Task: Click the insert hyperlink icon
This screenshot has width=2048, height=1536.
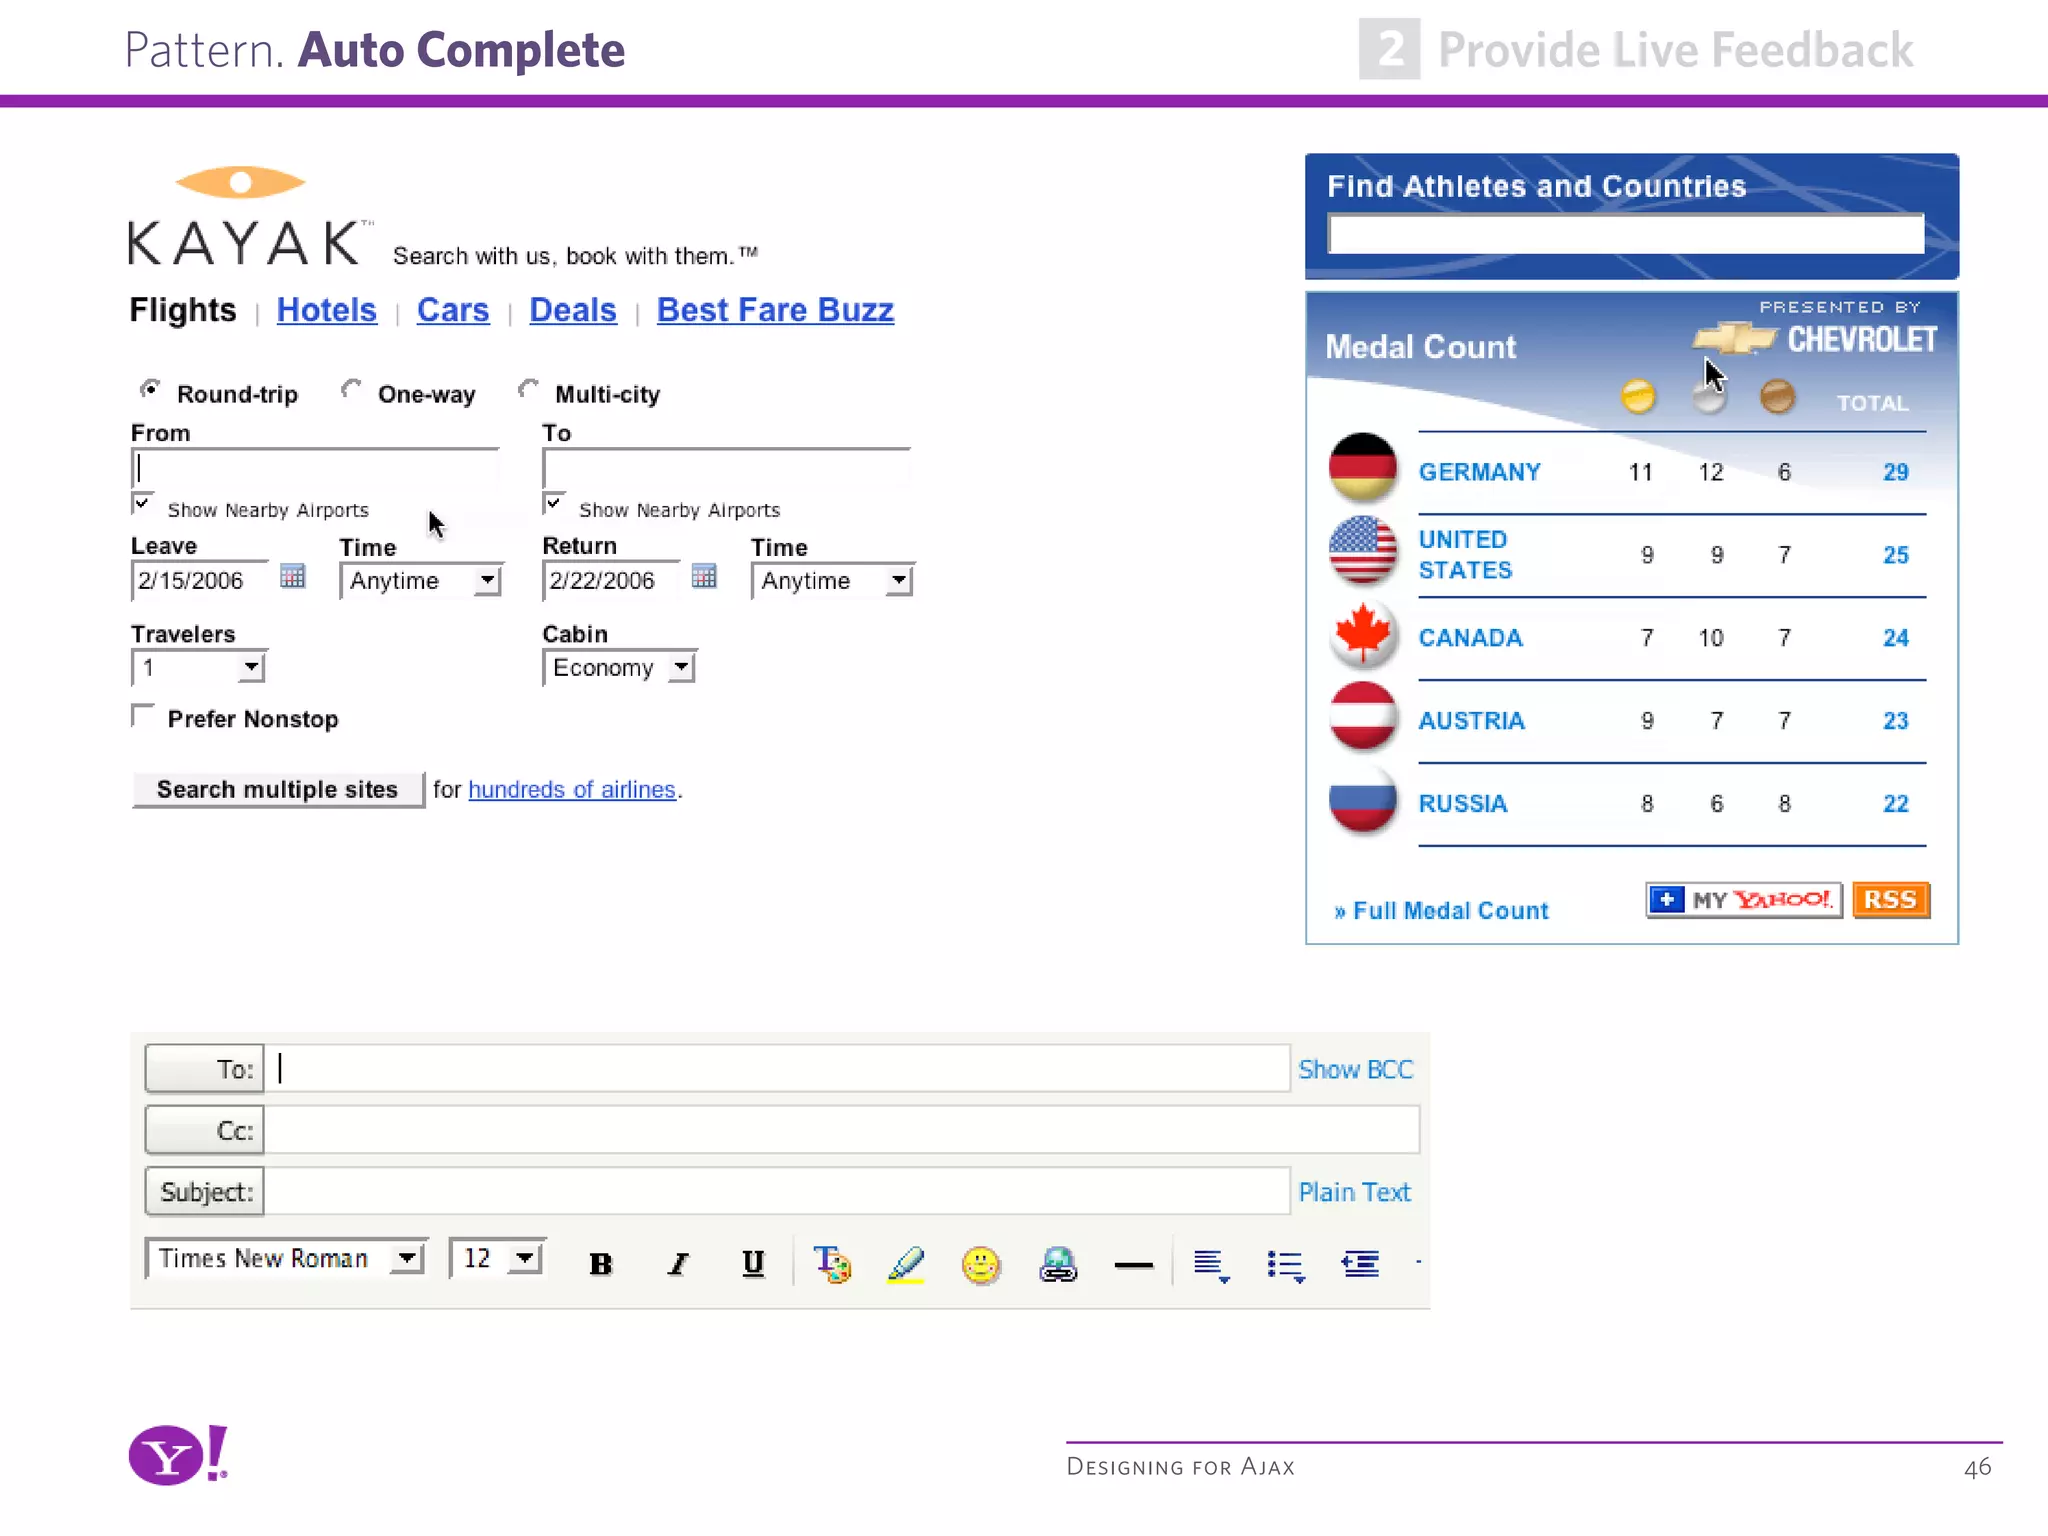Action: (x=1057, y=1264)
